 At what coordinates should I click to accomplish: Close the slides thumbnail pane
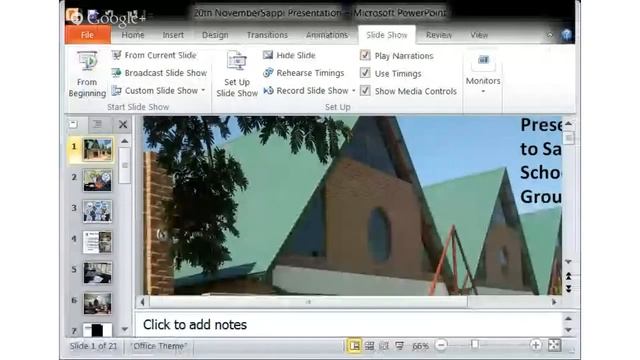(123, 124)
